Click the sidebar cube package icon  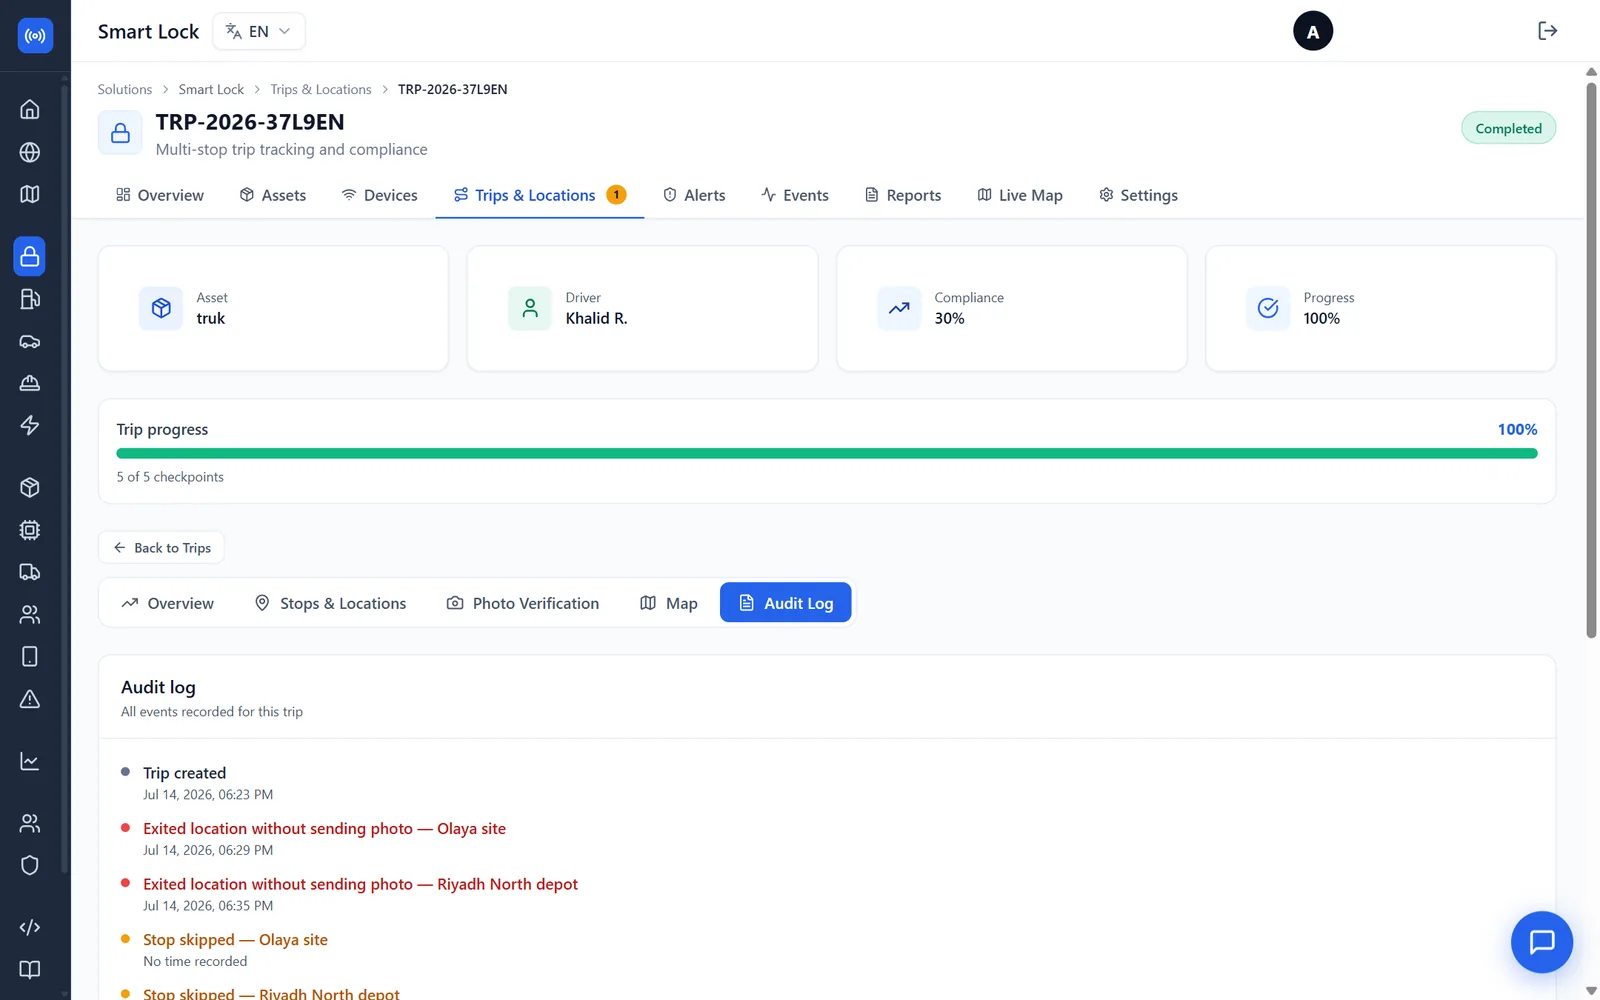[x=30, y=487]
